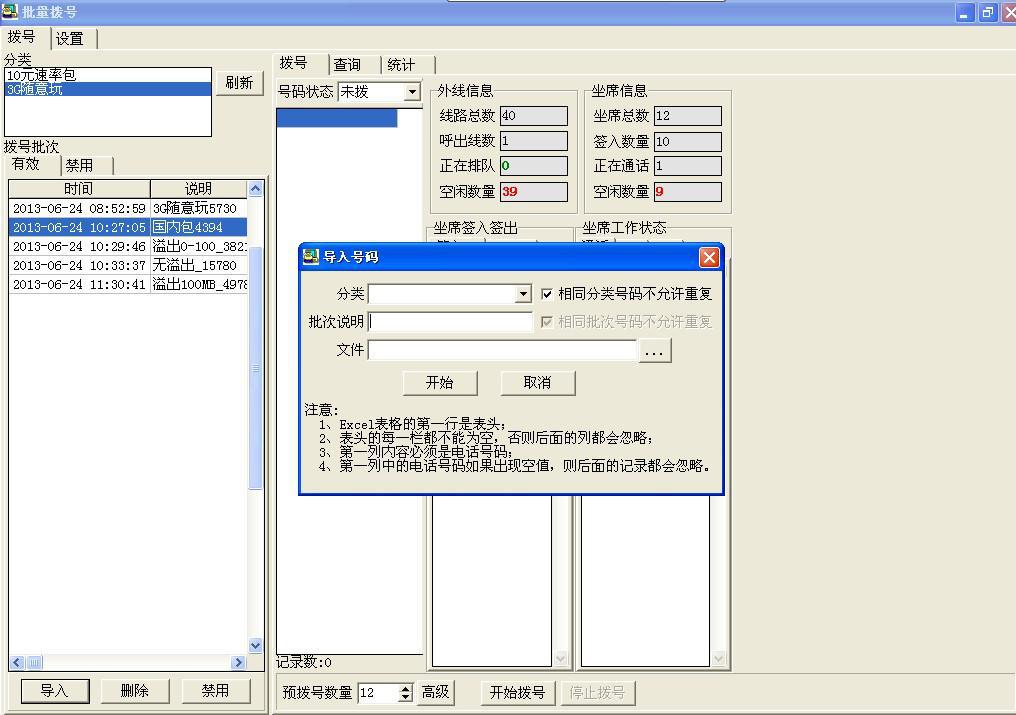Click 取消 in the import dialog
This screenshot has height=715, width=1016.
[x=538, y=382]
